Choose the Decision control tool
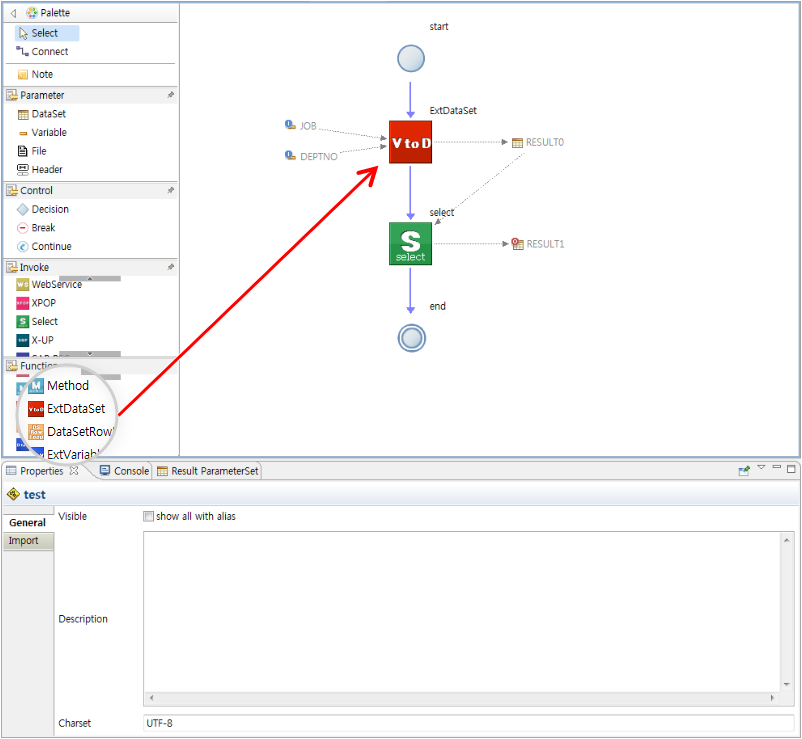The image size is (802, 739). pos(49,209)
